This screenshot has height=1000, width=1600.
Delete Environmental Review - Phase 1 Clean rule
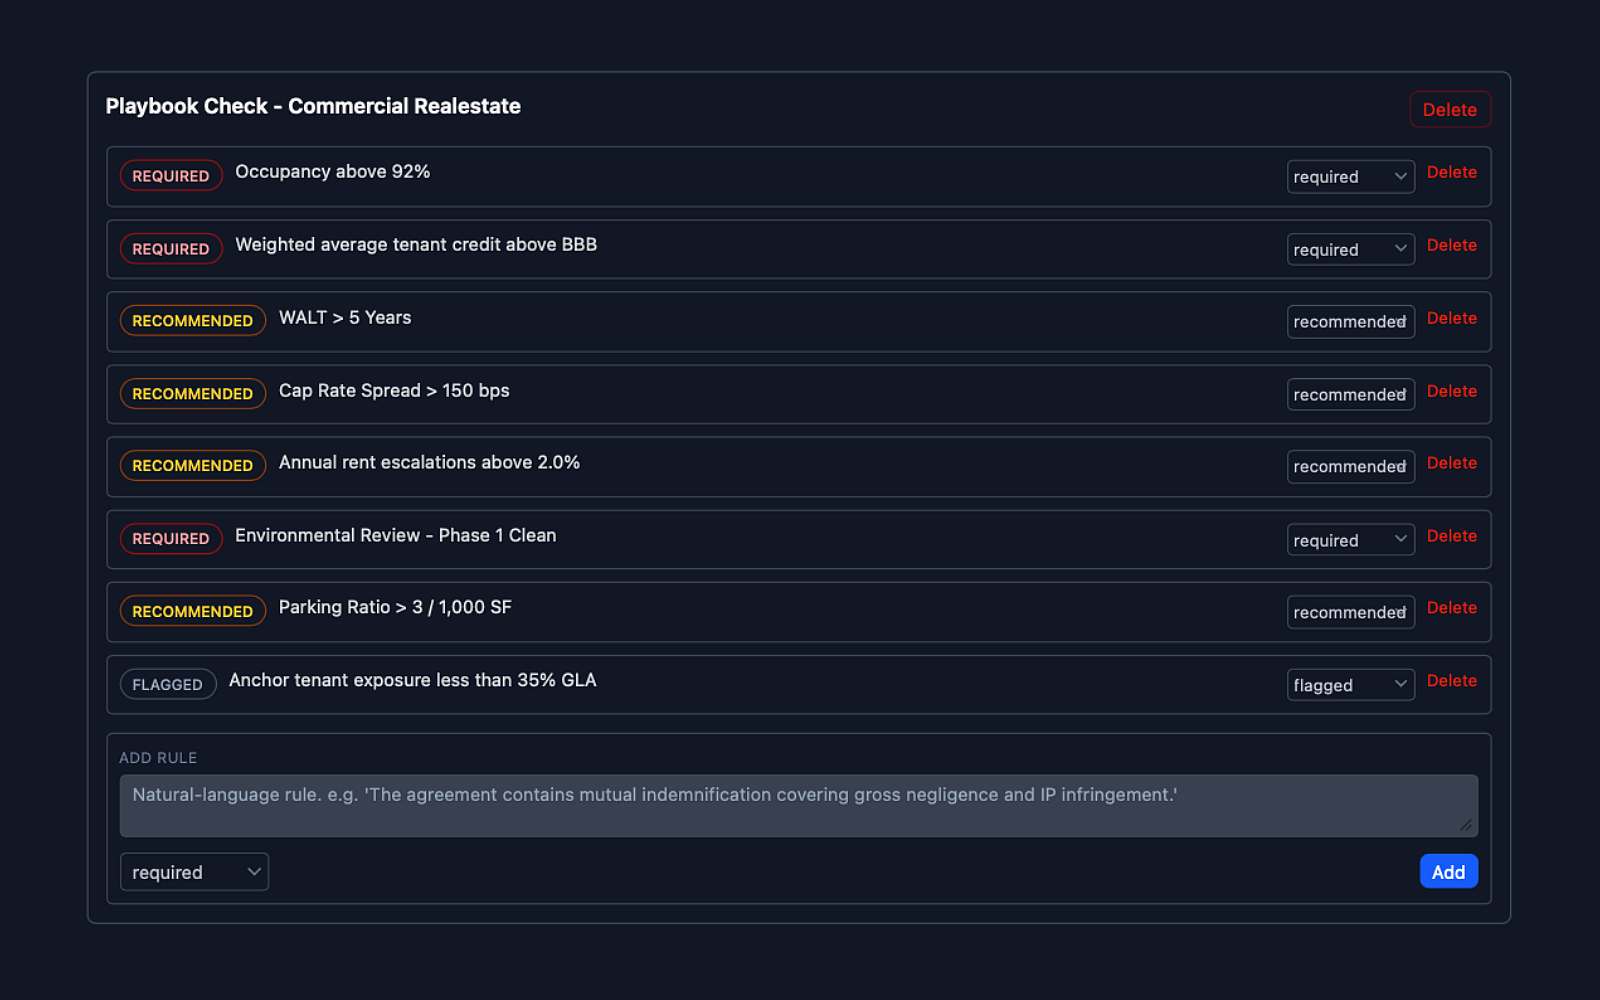tap(1451, 536)
